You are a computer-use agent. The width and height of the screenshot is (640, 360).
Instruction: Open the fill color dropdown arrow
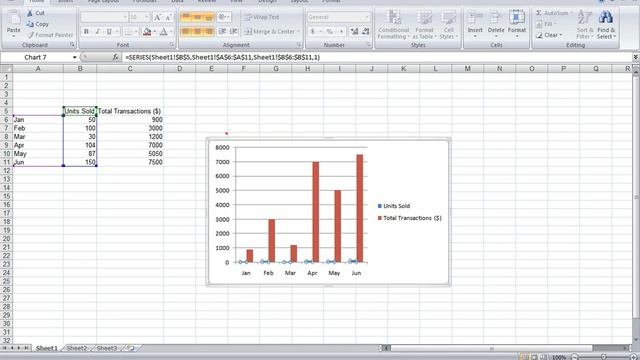154,31
